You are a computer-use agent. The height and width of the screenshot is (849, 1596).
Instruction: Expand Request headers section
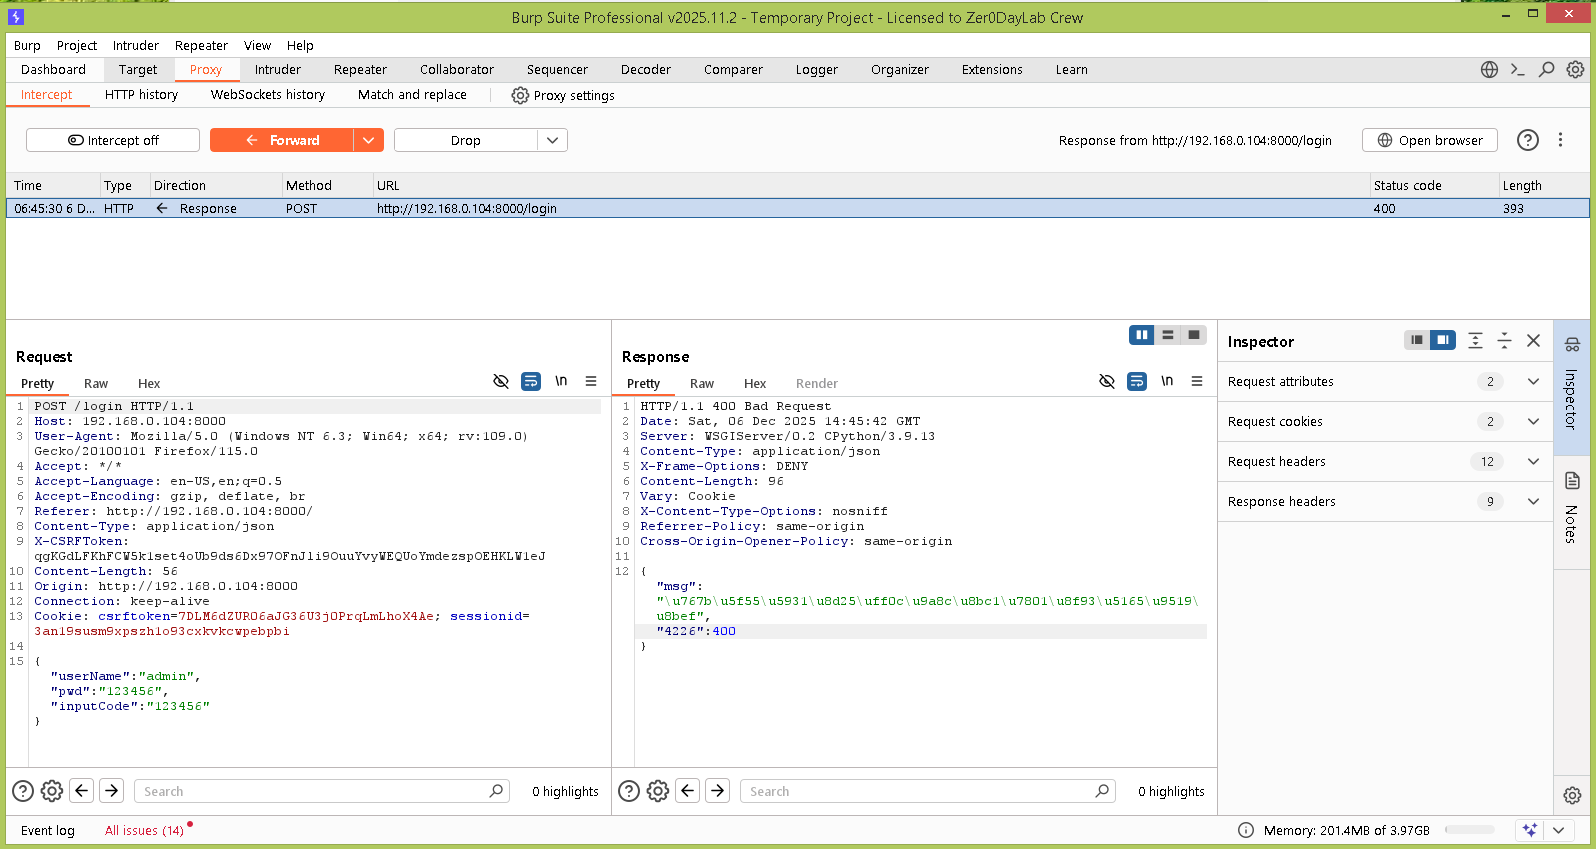[1533, 461]
